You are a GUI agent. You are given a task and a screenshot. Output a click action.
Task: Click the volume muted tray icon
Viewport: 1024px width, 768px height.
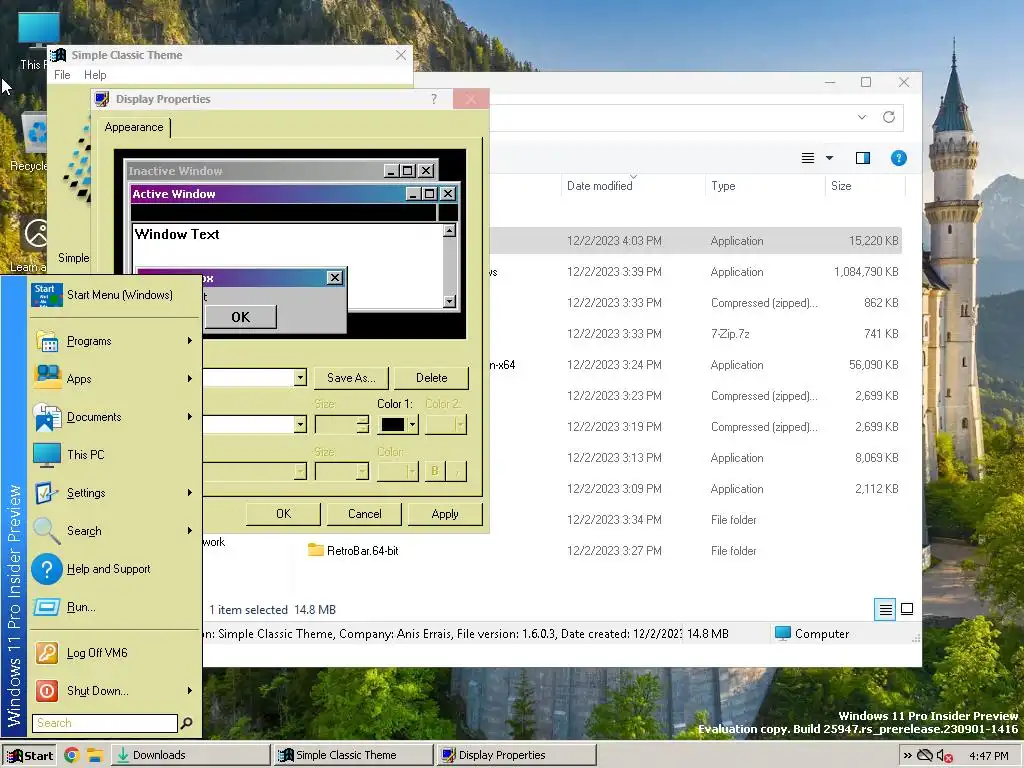click(944, 756)
